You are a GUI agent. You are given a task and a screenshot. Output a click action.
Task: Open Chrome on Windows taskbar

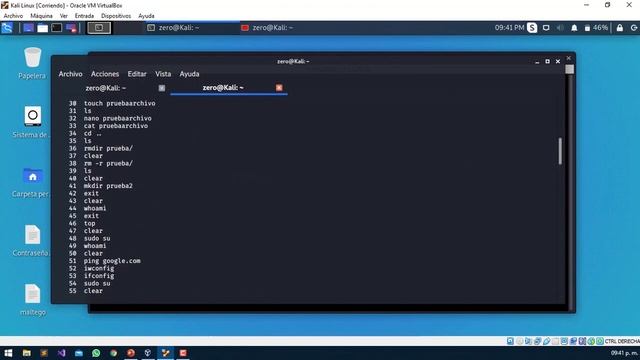[x=113, y=353]
